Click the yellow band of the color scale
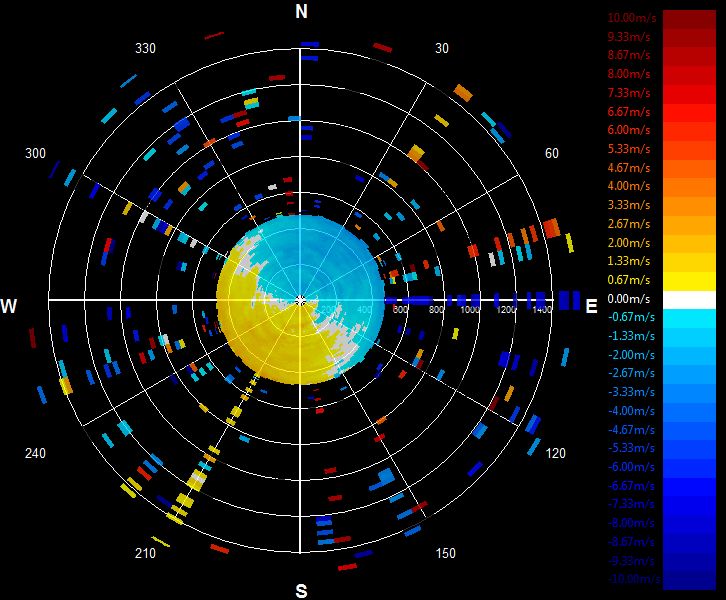The image size is (726, 600). pos(689,281)
